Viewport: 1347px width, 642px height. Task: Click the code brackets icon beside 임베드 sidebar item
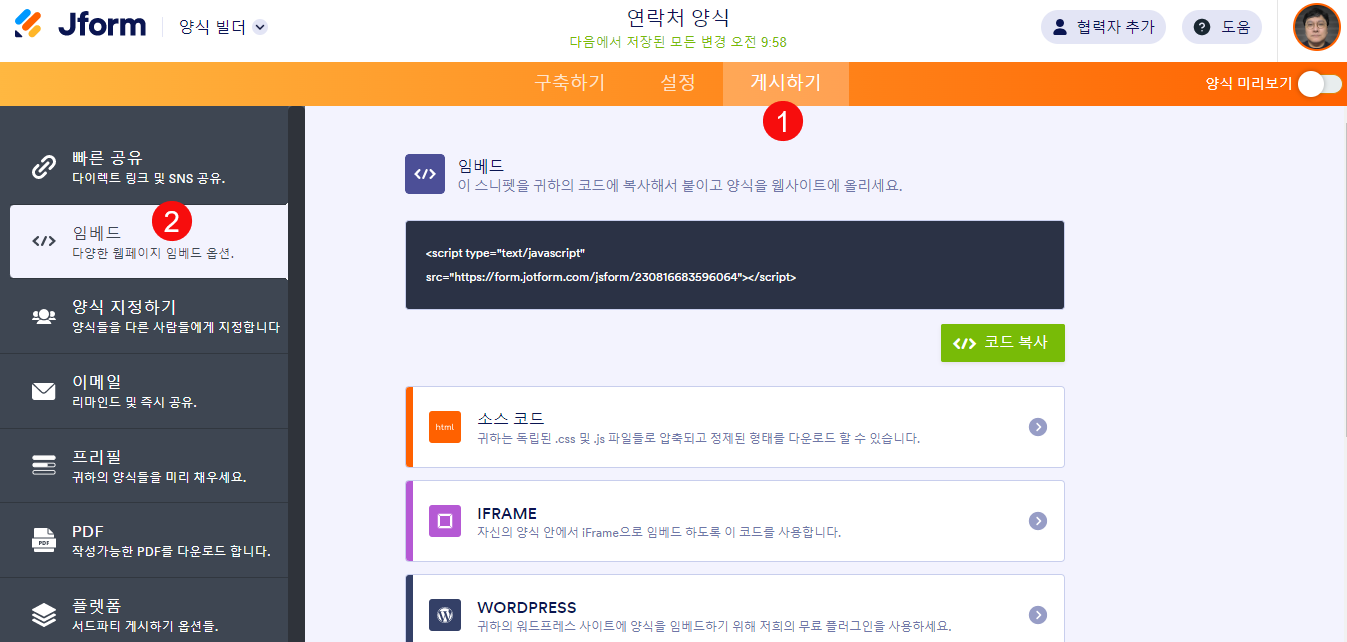click(x=44, y=241)
